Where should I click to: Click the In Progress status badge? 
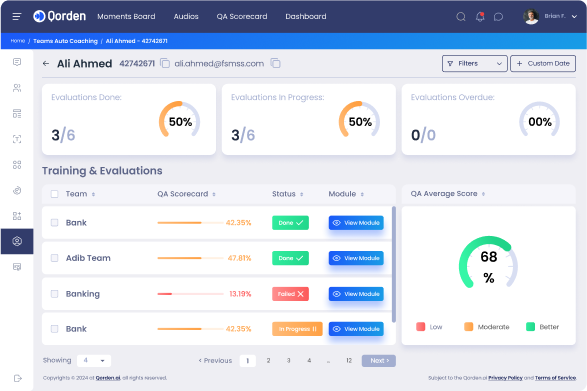point(297,329)
